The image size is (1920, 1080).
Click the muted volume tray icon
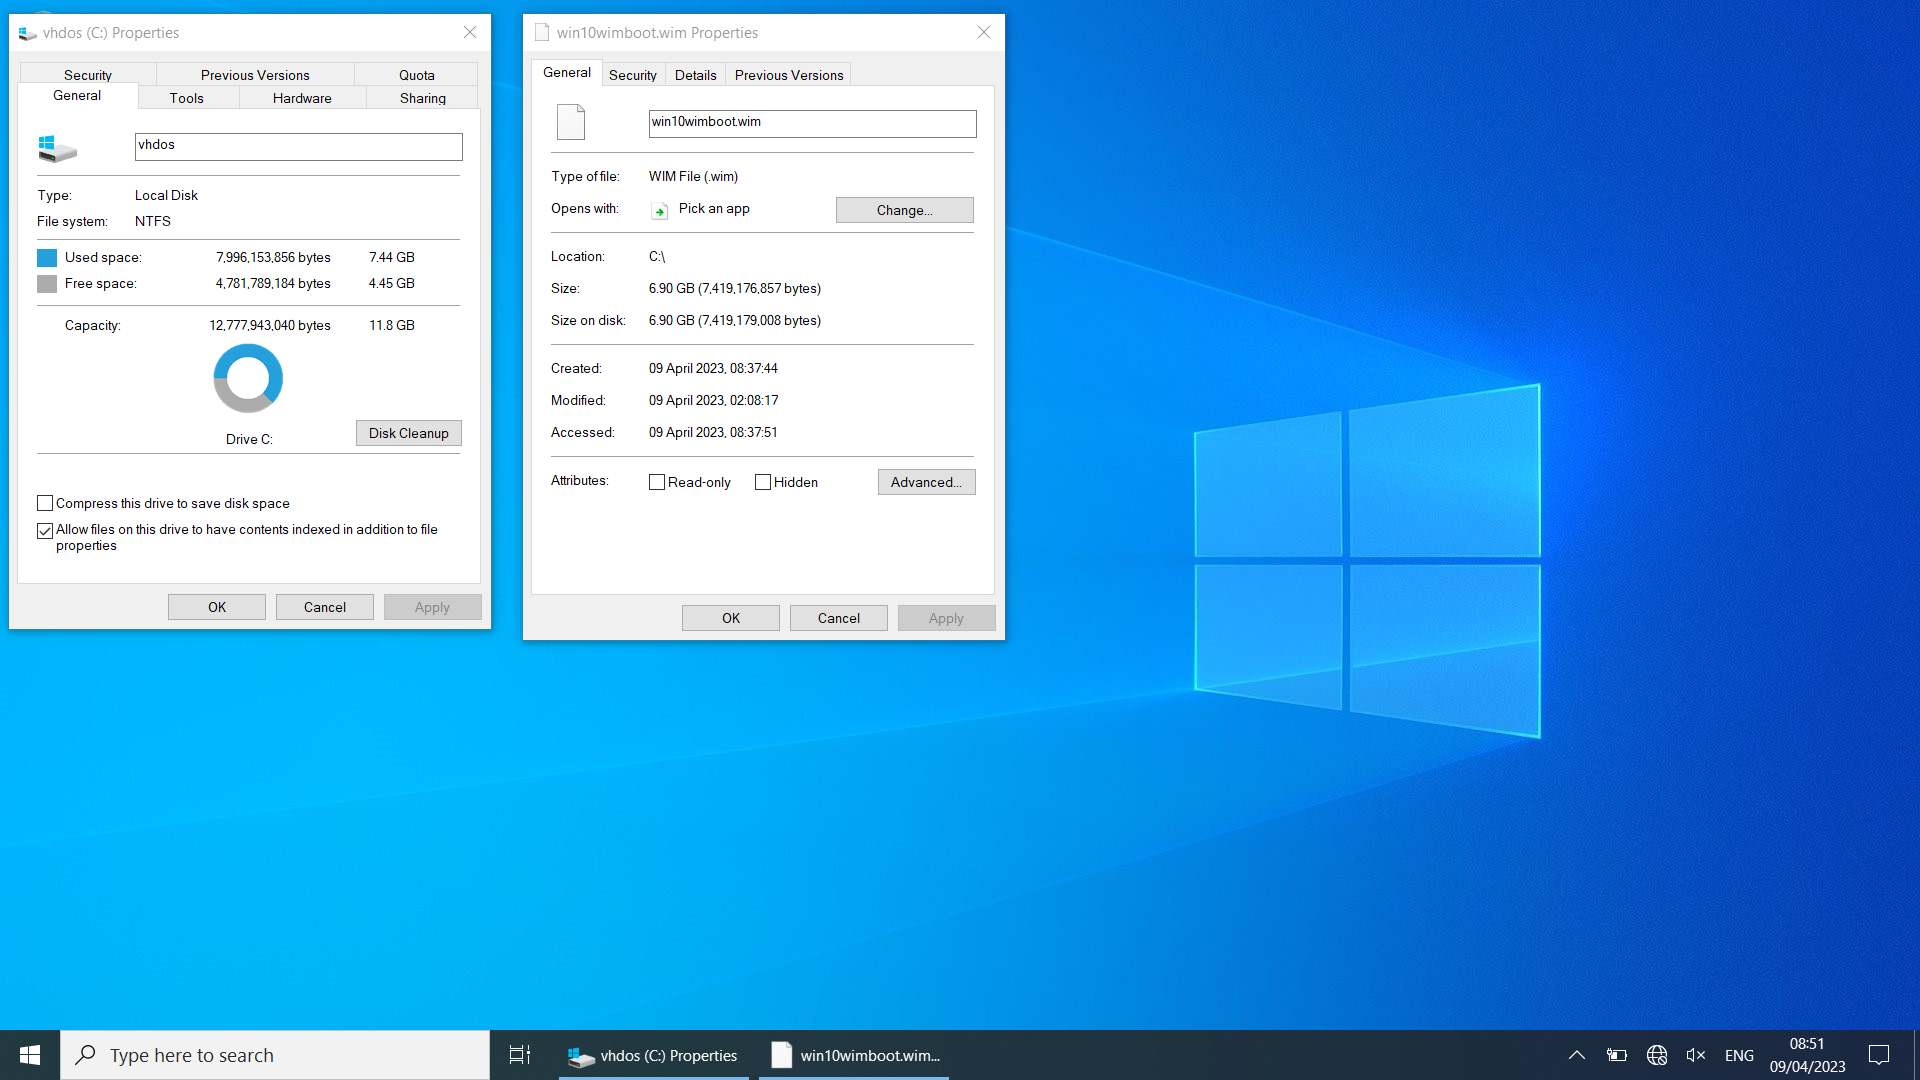pyautogui.click(x=1696, y=1055)
